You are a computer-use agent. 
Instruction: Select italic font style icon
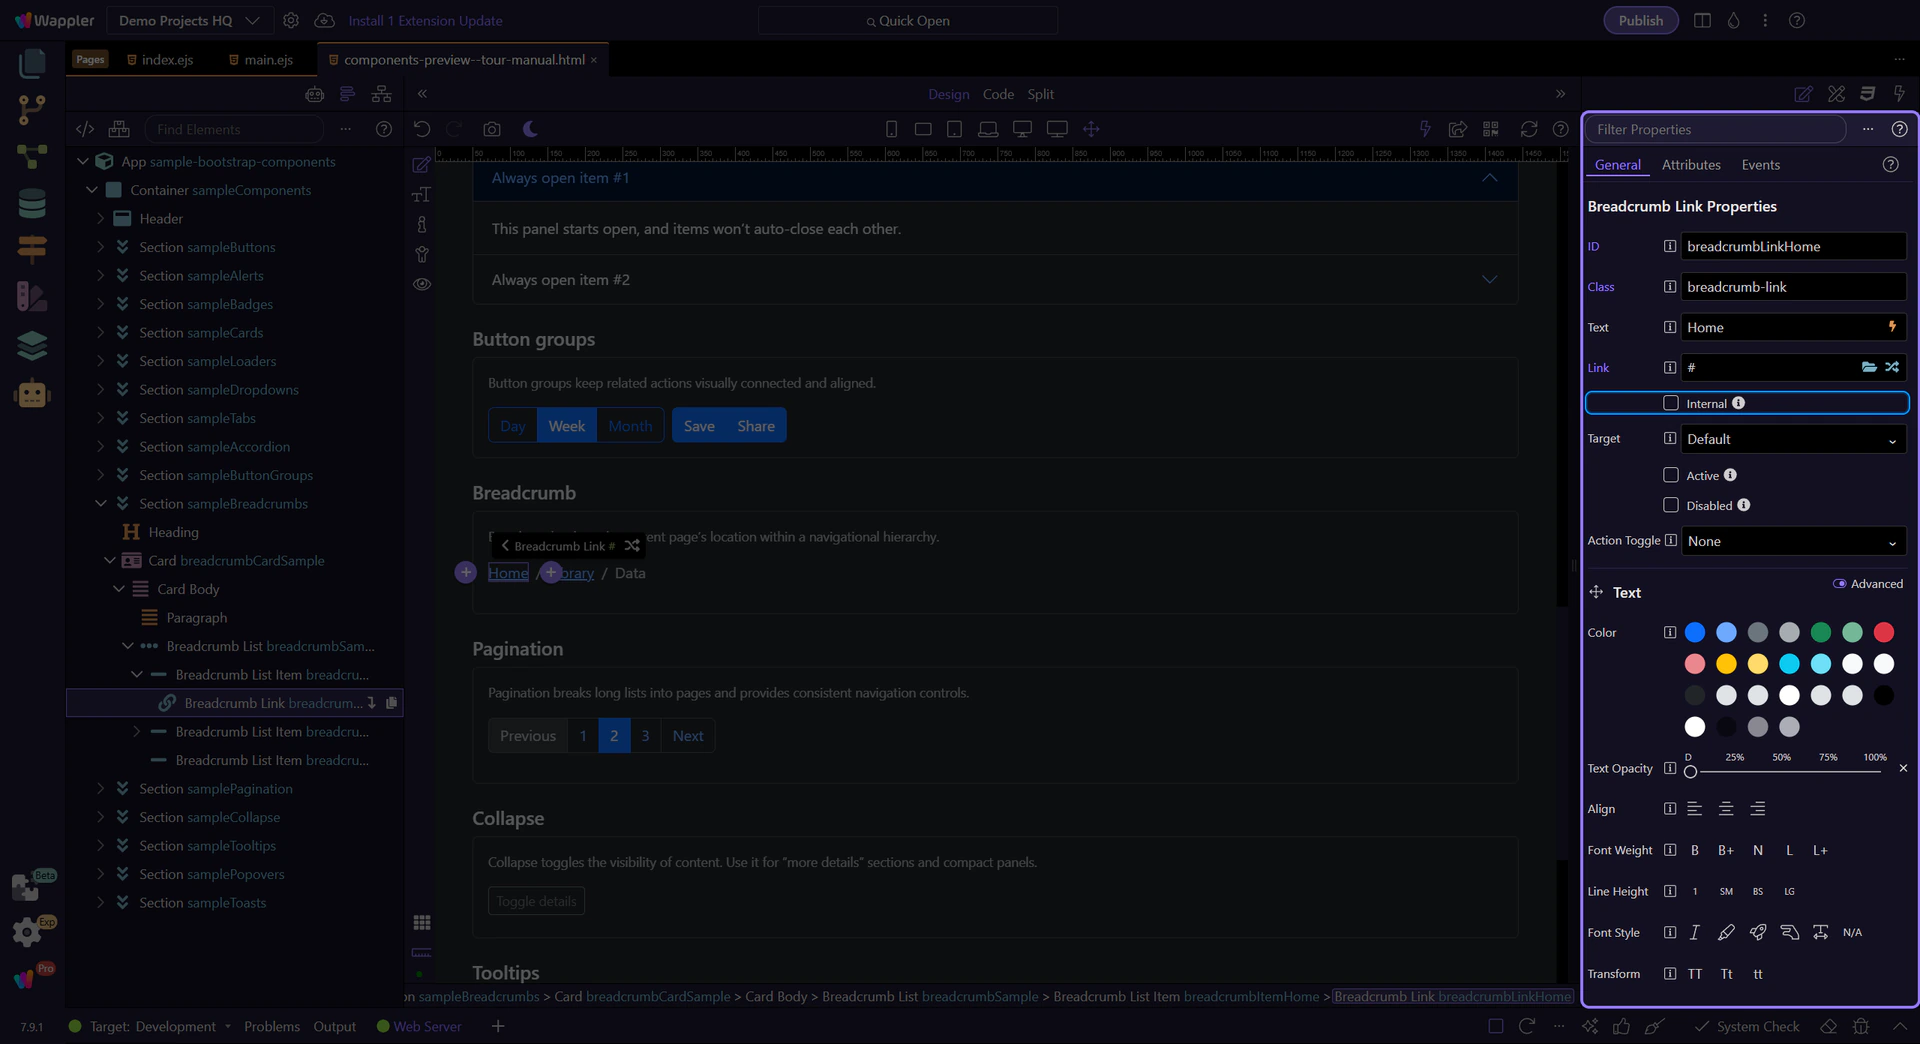pos(1694,932)
